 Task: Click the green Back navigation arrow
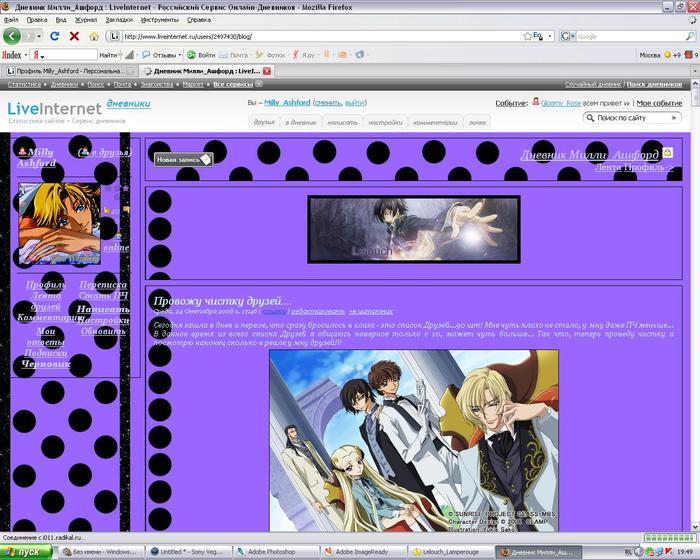[12, 36]
